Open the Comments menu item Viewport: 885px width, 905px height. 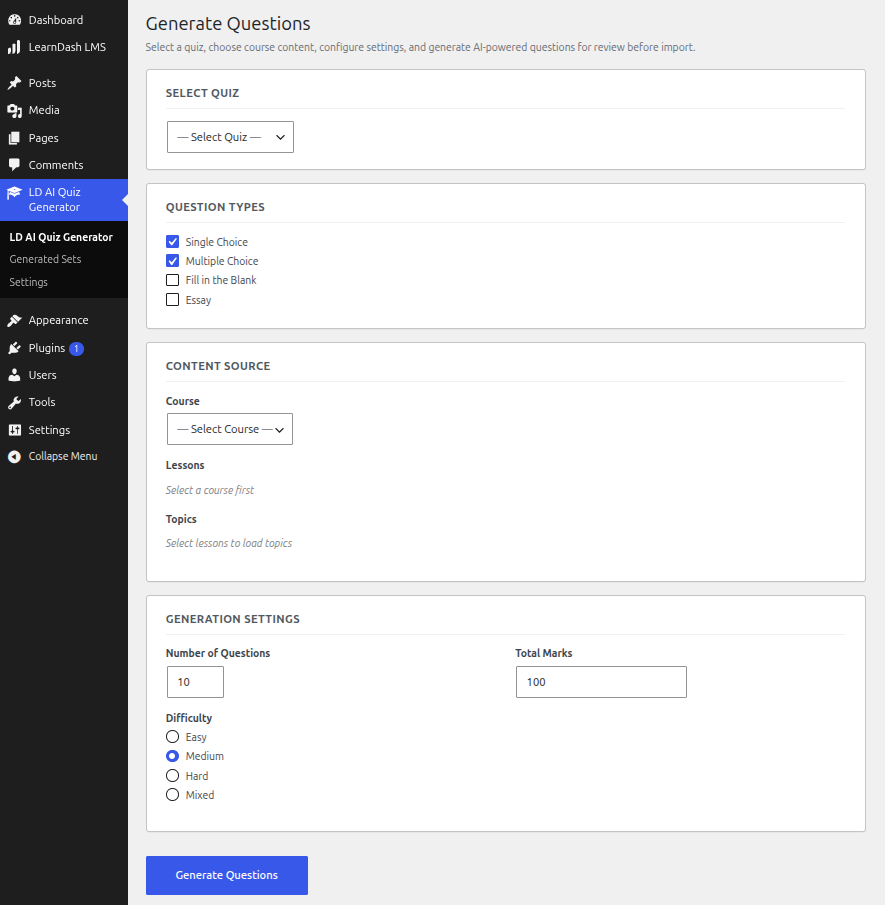[55, 165]
